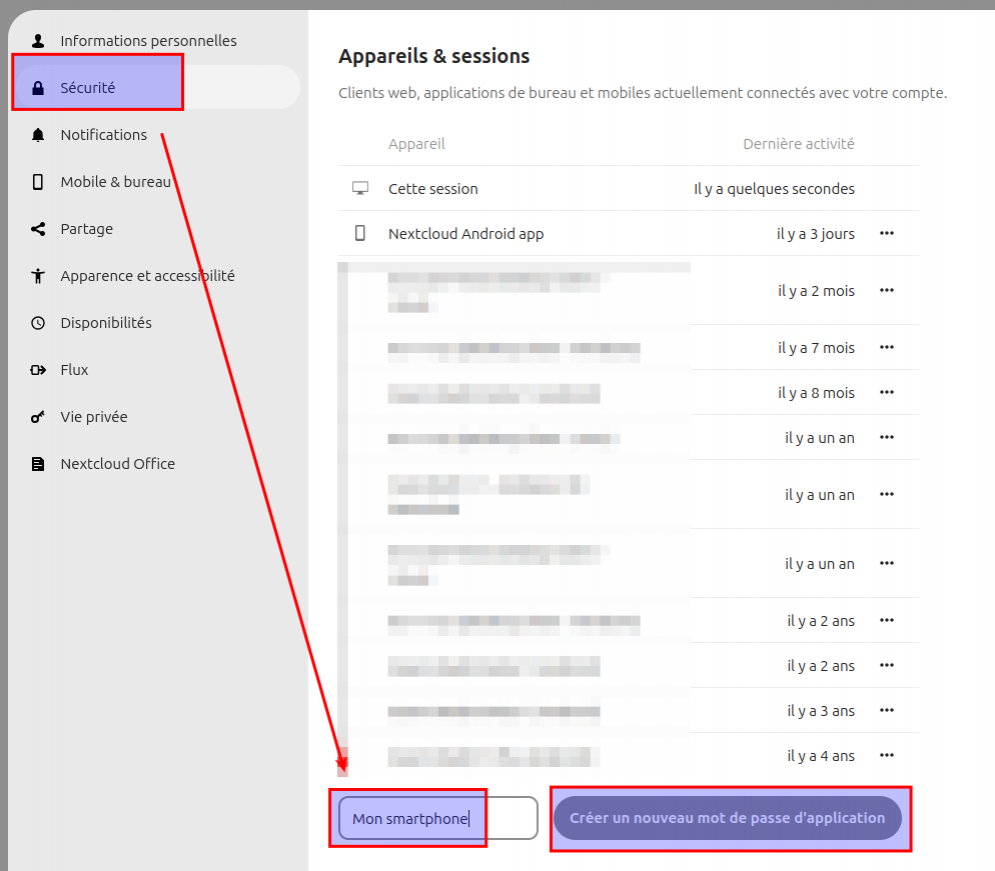Click the document icon for Nextcloud Office

pos(38,464)
